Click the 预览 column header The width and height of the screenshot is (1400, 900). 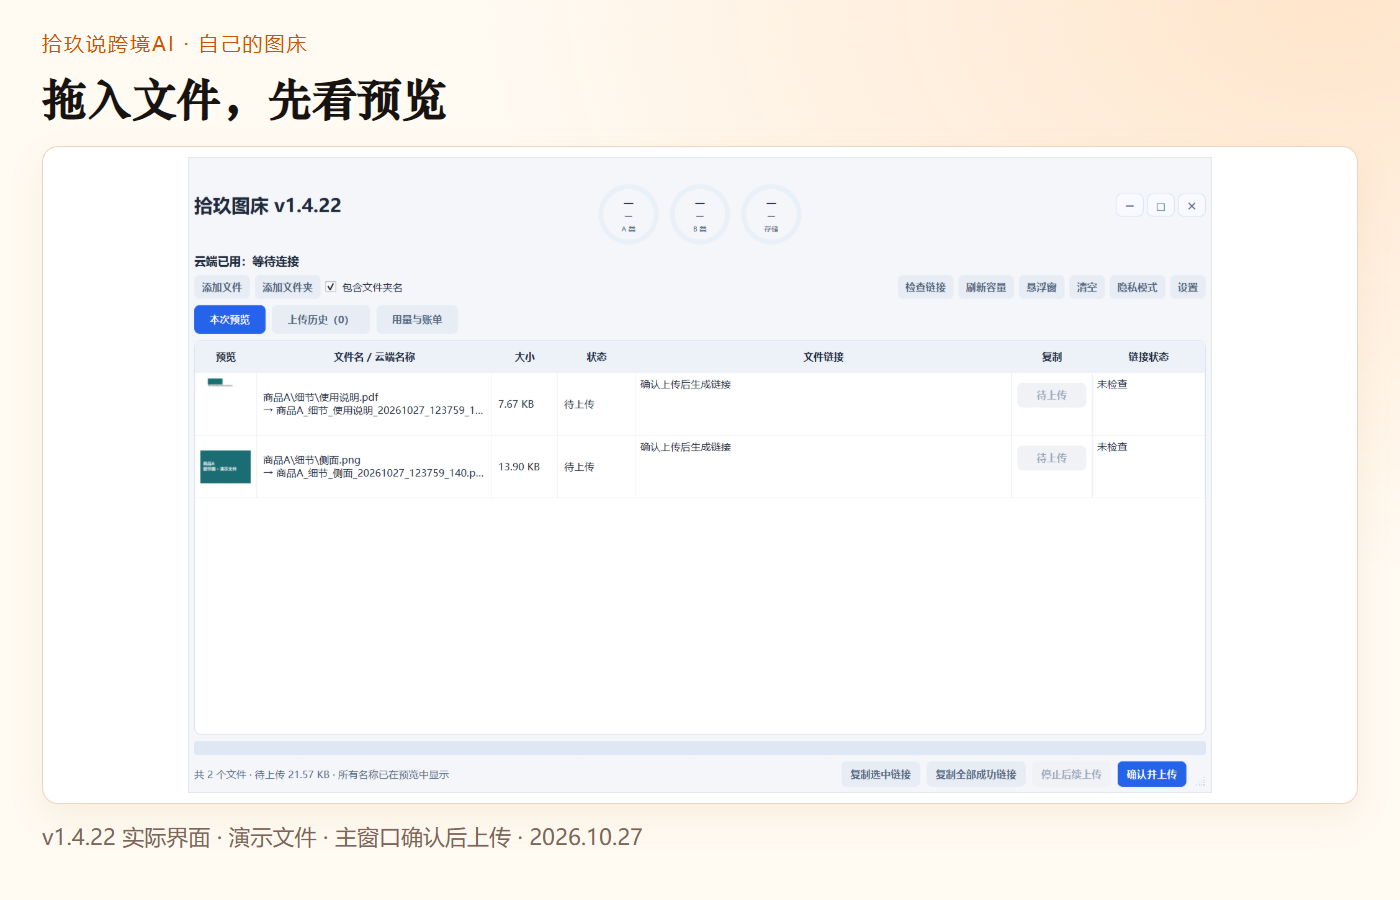tap(226, 357)
